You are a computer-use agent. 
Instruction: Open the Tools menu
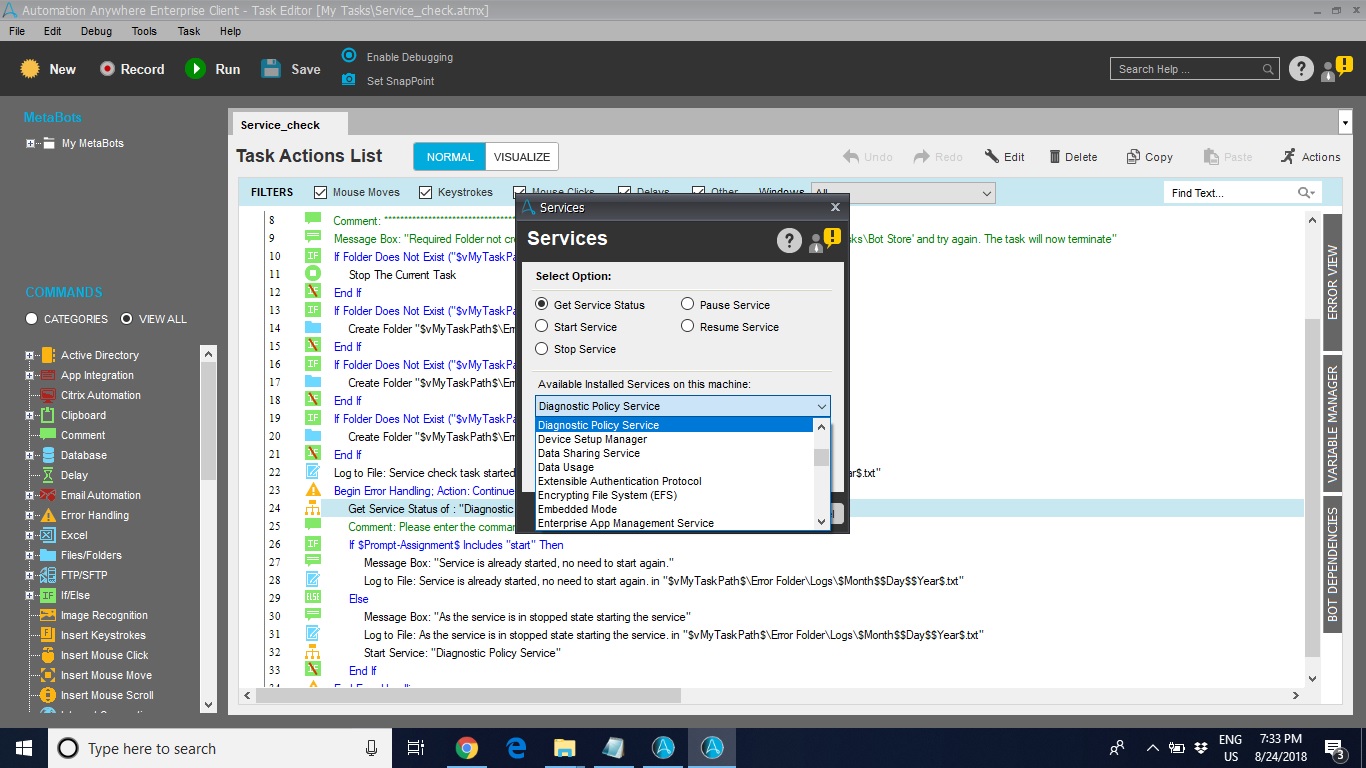click(144, 31)
